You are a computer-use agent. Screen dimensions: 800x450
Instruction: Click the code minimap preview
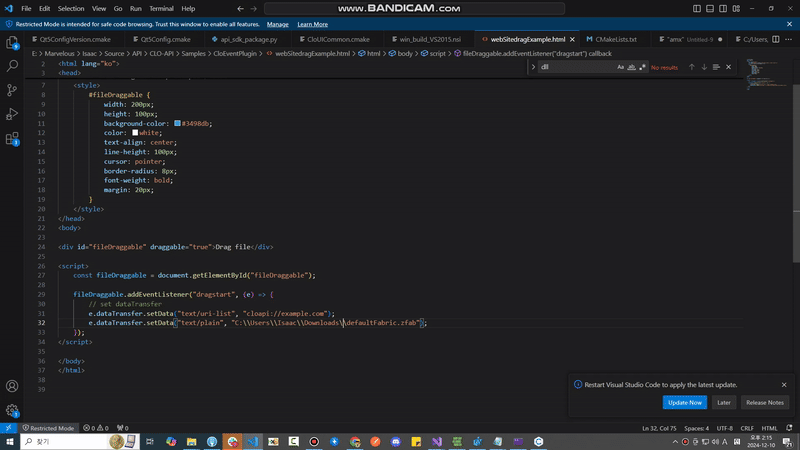tap(767, 74)
